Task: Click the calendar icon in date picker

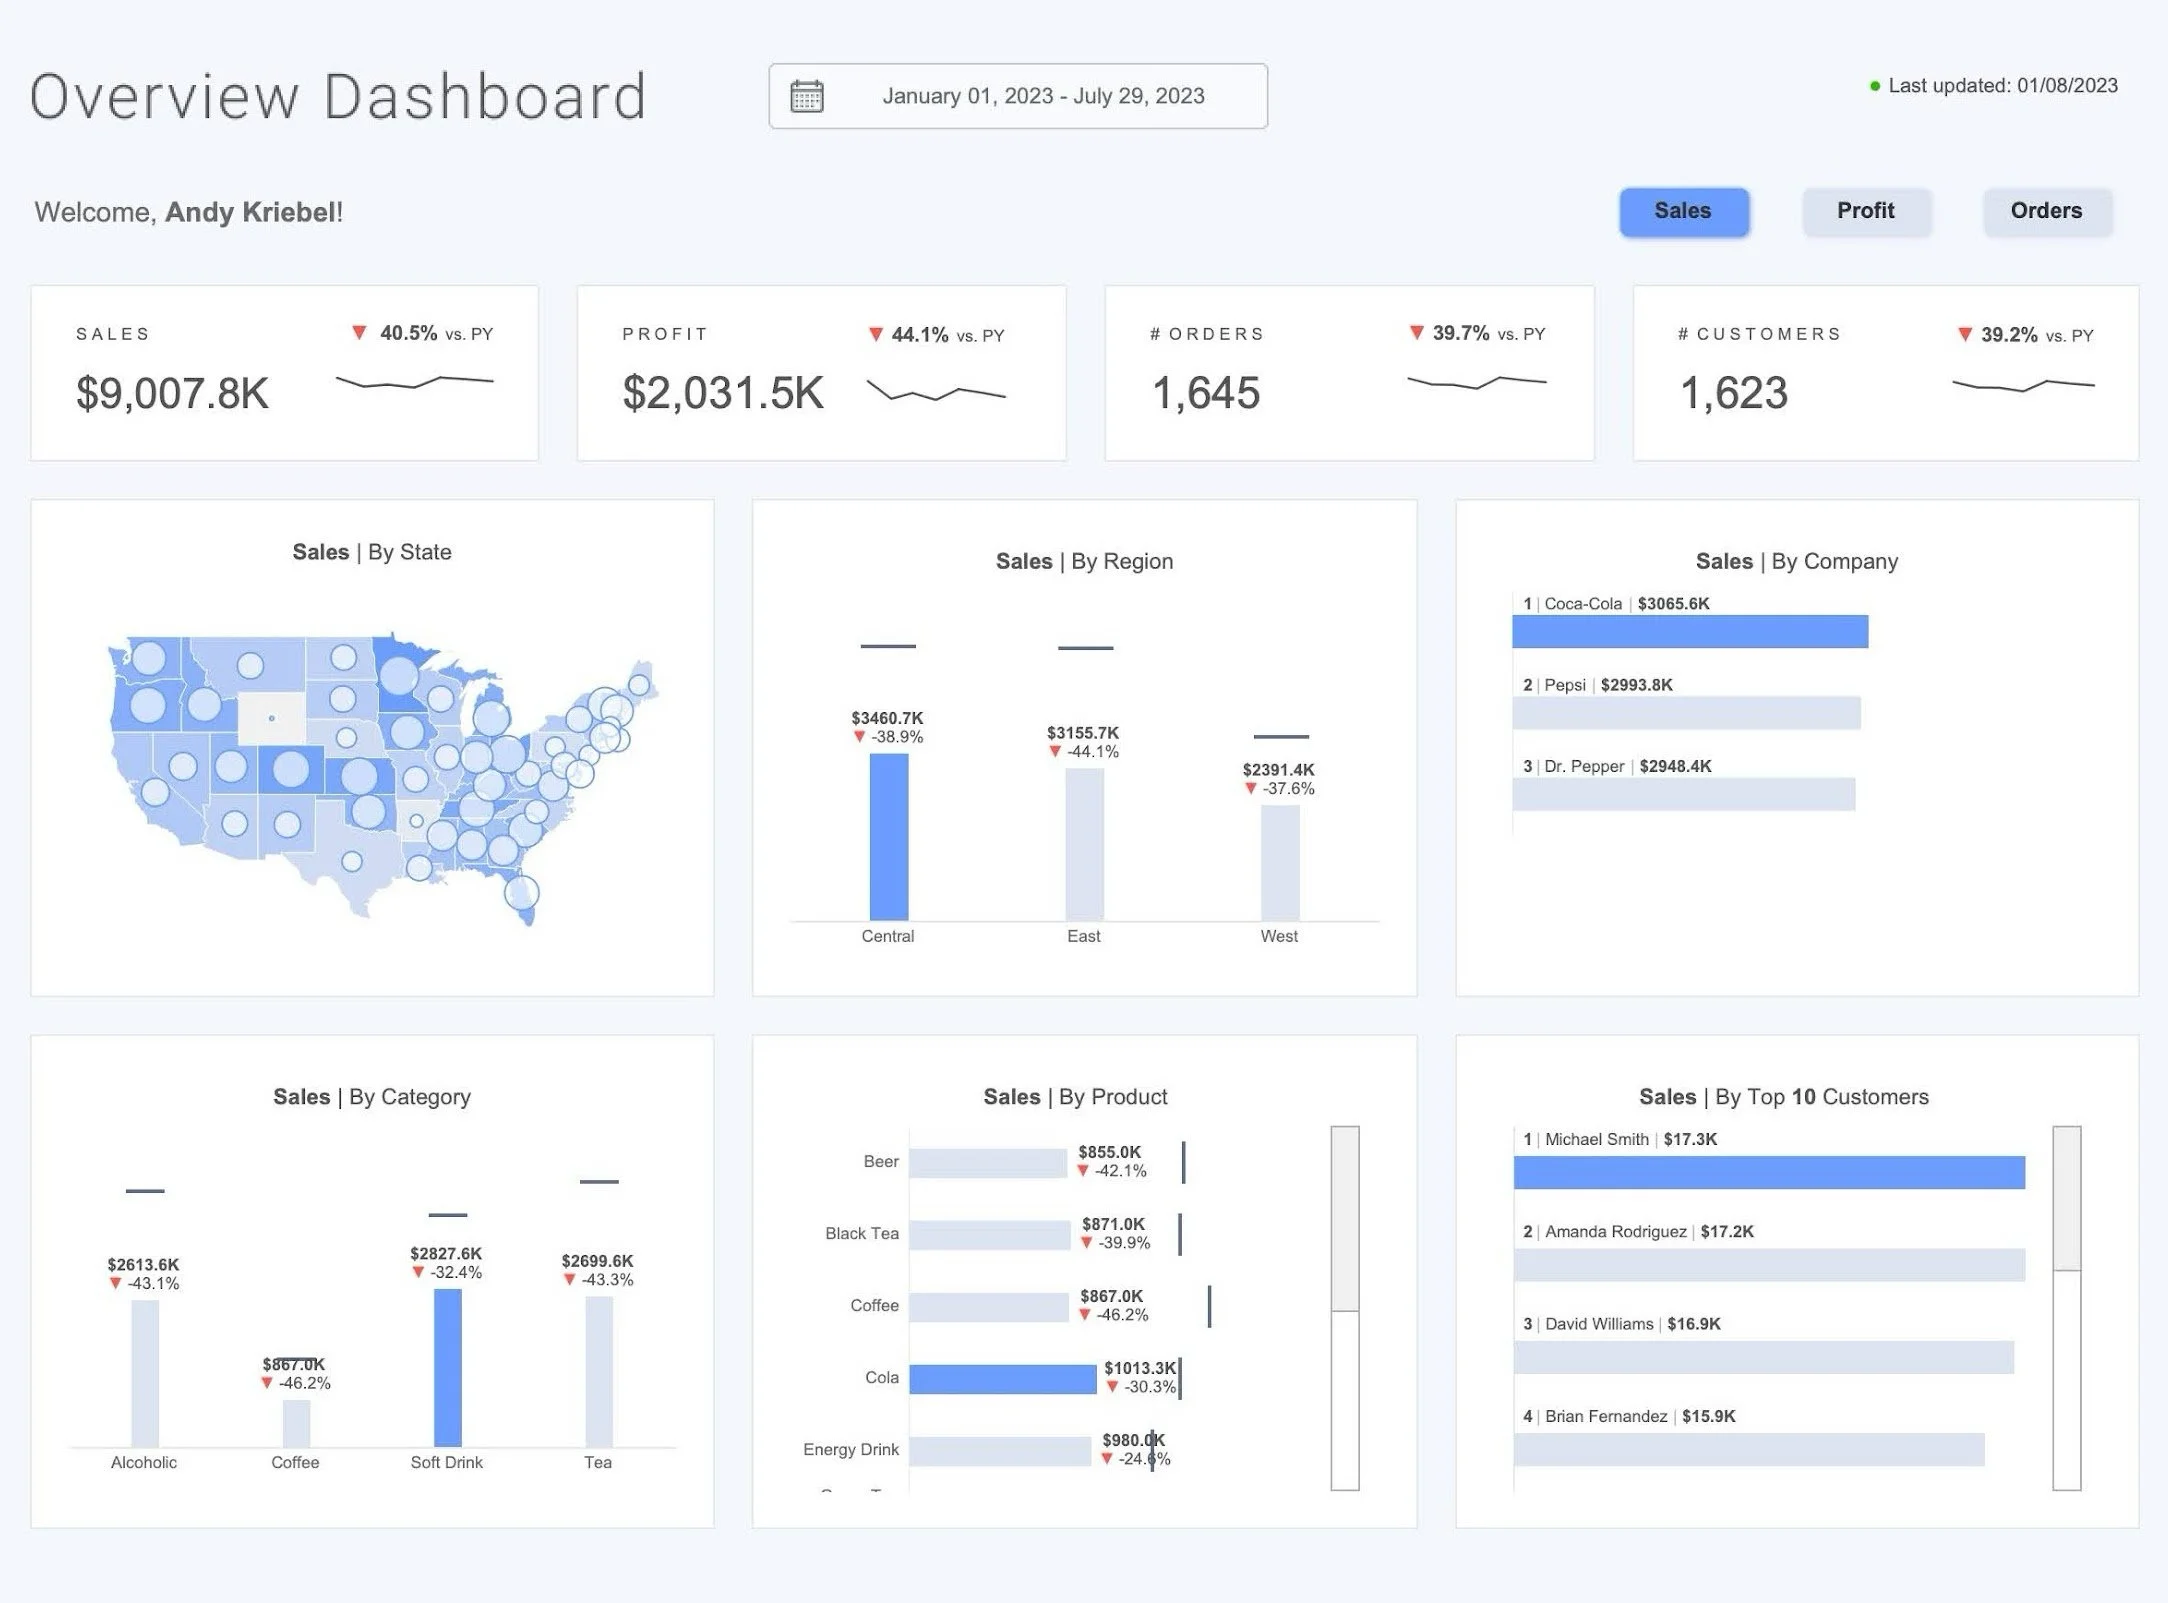Action: click(806, 96)
